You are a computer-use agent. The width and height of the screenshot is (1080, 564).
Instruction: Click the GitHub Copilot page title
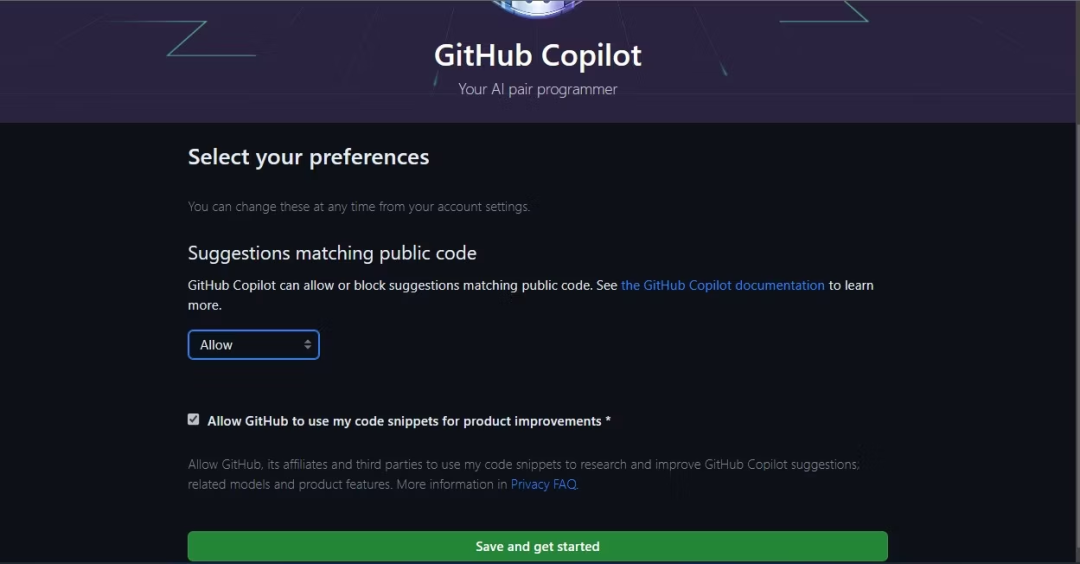pos(538,55)
